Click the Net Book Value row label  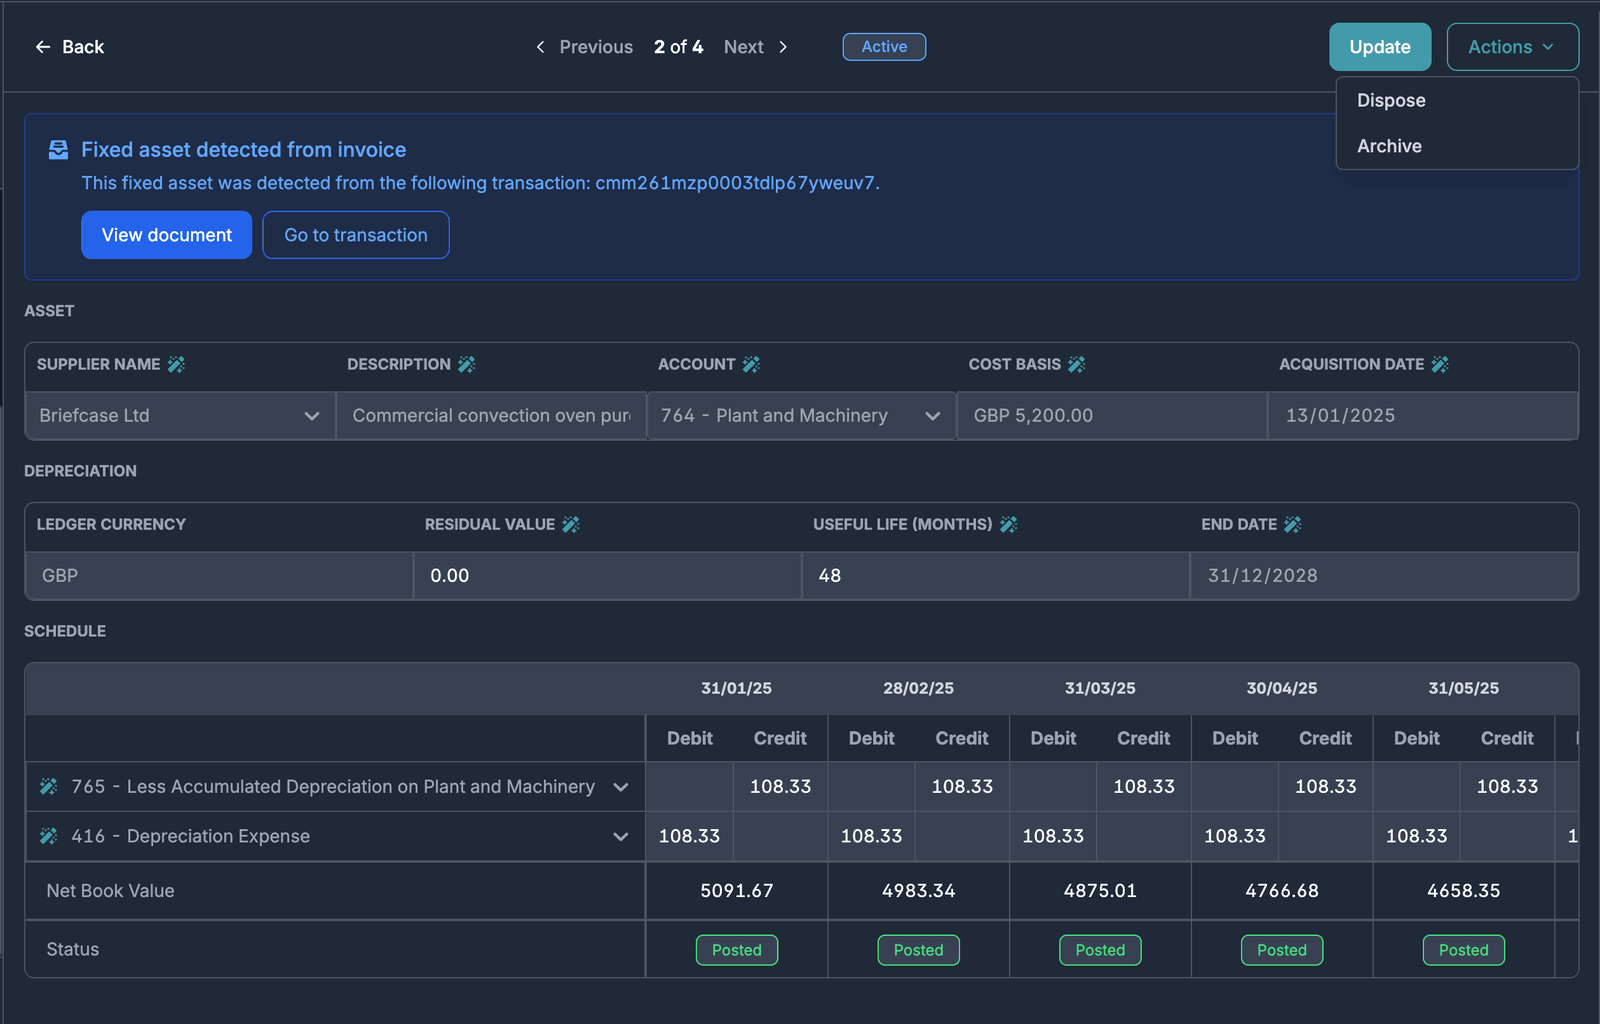click(x=110, y=891)
